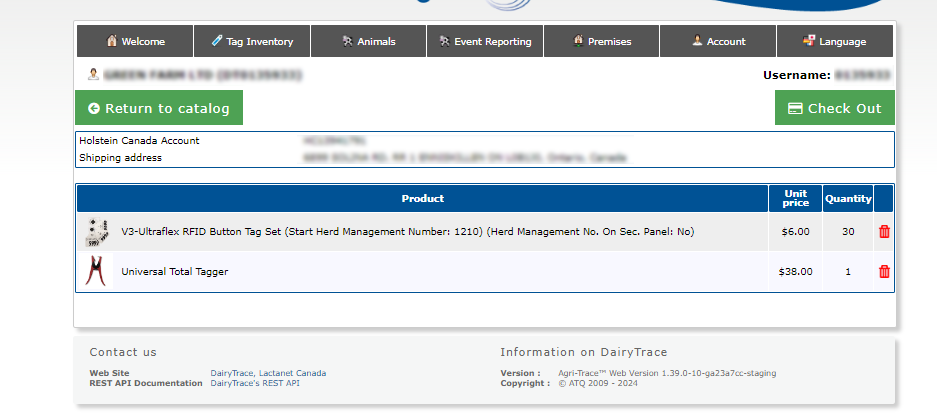Click the $6.00 unit price cell
The width and height of the screenshot is (937, 416).
(795, 232)
